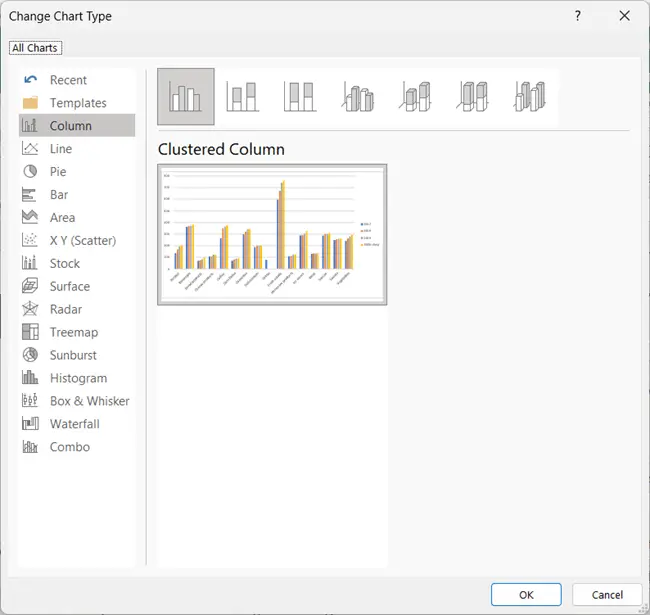This screenshot has height=615, width=650.
Task: Select the 3-D Stacked Column subtype icon
Action: (415, 97)
